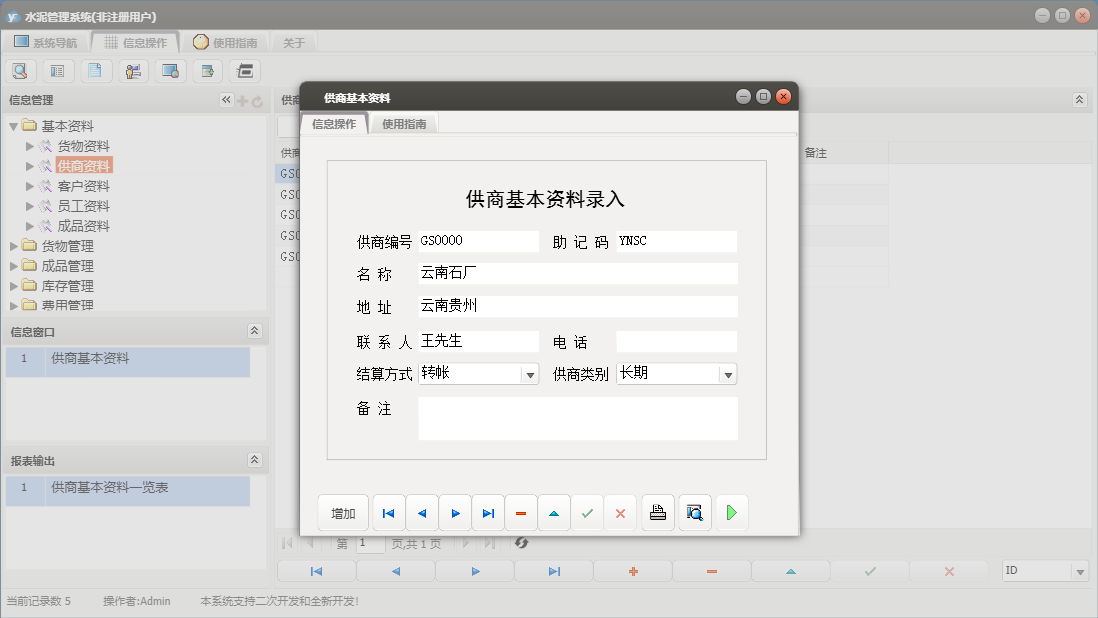Select the search magnifier tool in the toolbar
Viewport: 1098px width, 618px height.
tap(20, 71)
